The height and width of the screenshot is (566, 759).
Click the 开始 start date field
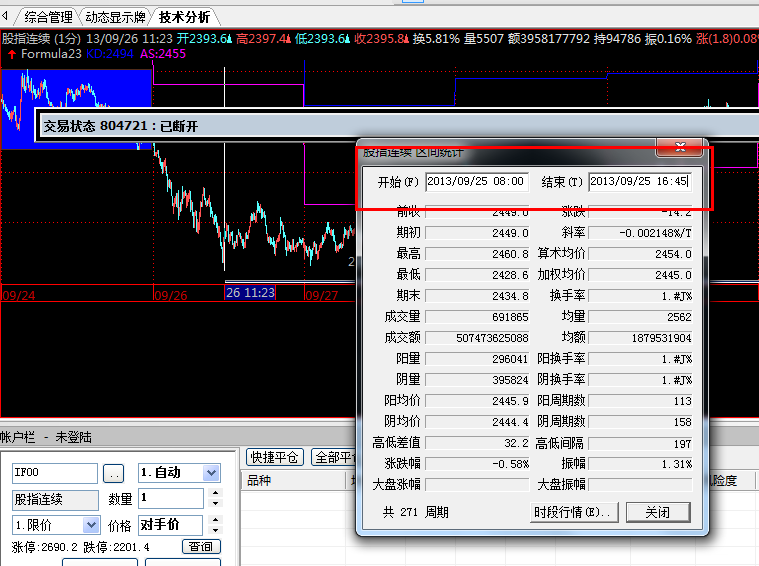tap(476, 182)
